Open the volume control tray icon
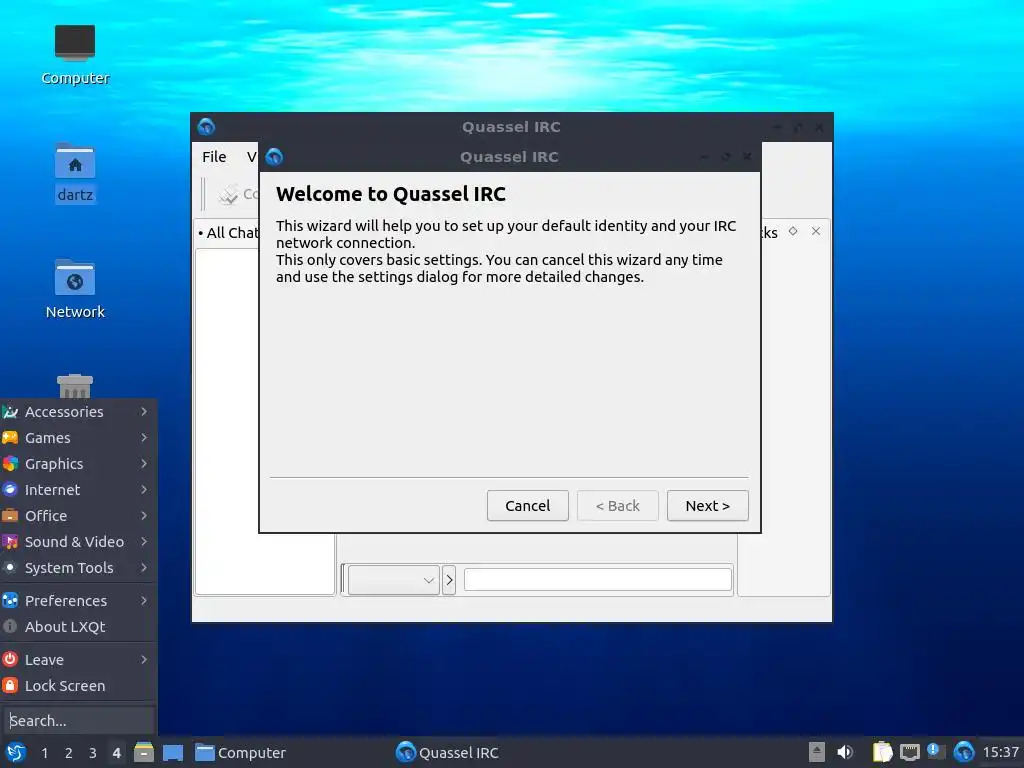The height and width of the screenshot is (768, 1024). (845, 752)
